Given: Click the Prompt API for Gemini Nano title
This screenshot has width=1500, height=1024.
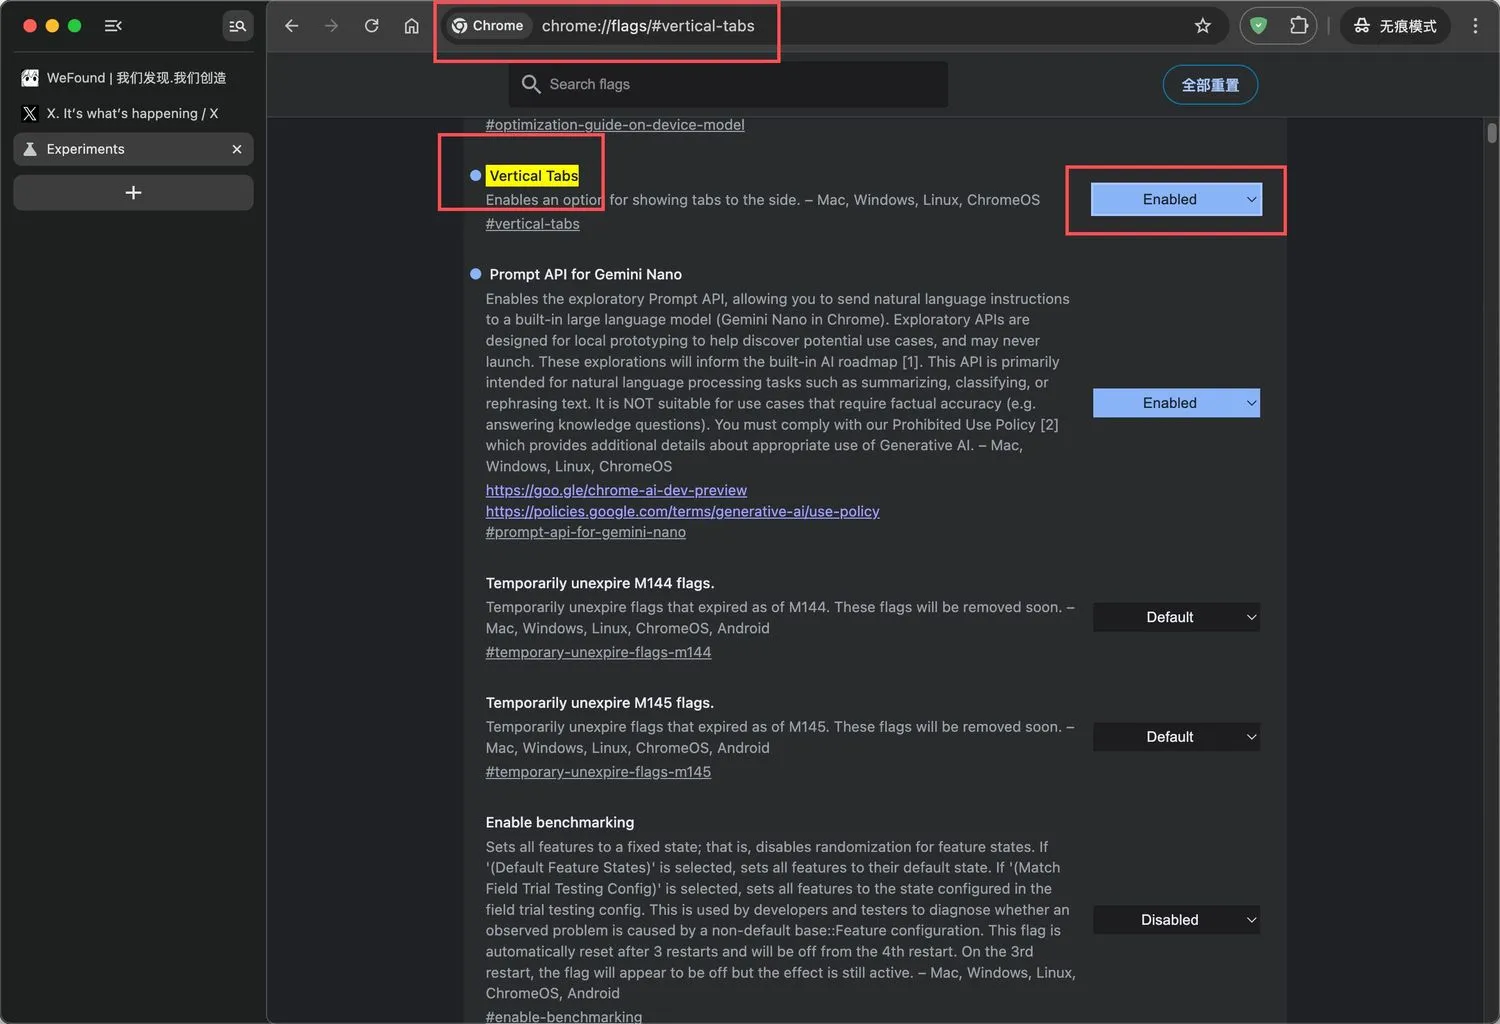Looking at the screenshot, I should coord(586,274).
